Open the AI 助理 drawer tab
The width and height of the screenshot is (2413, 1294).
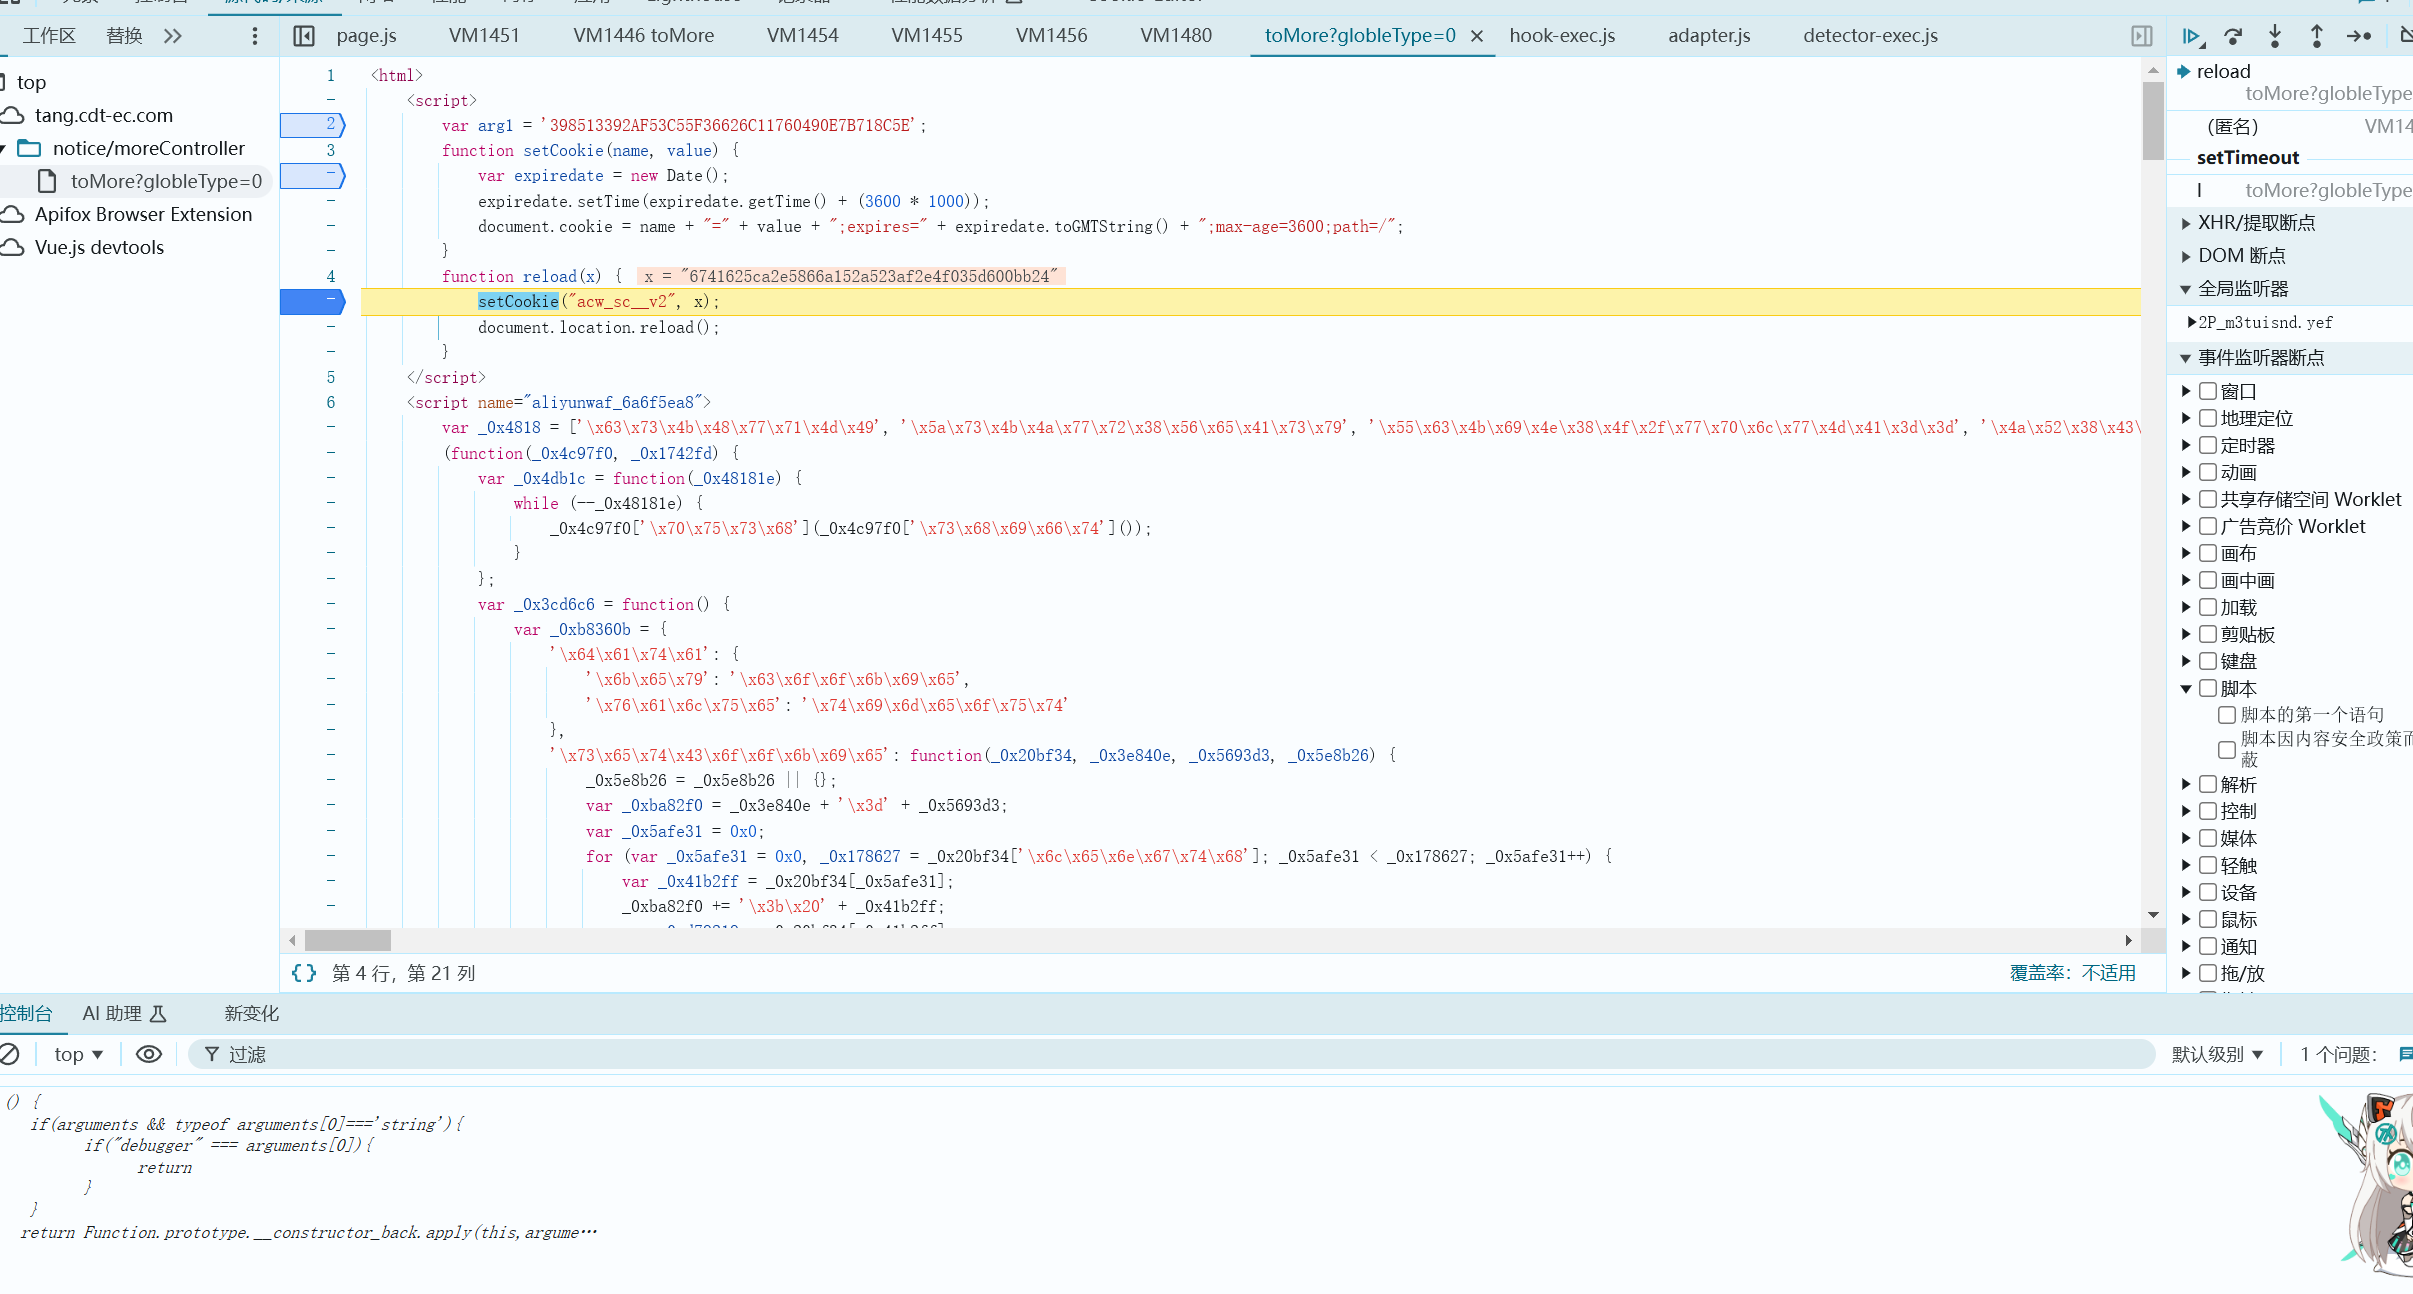click(112, 1014)
